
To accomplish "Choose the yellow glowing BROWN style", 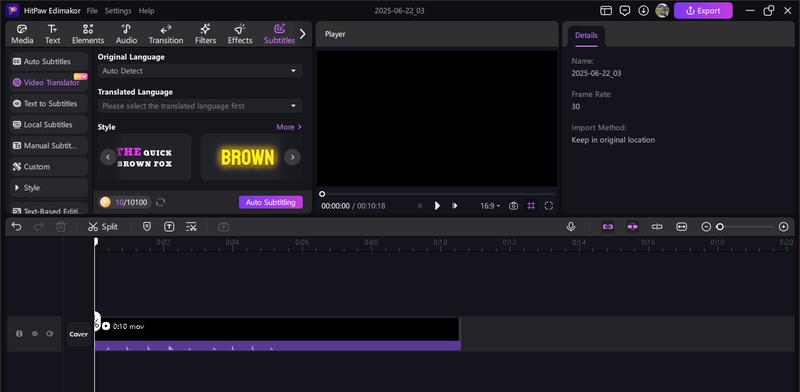I will (x=247, y=157).
